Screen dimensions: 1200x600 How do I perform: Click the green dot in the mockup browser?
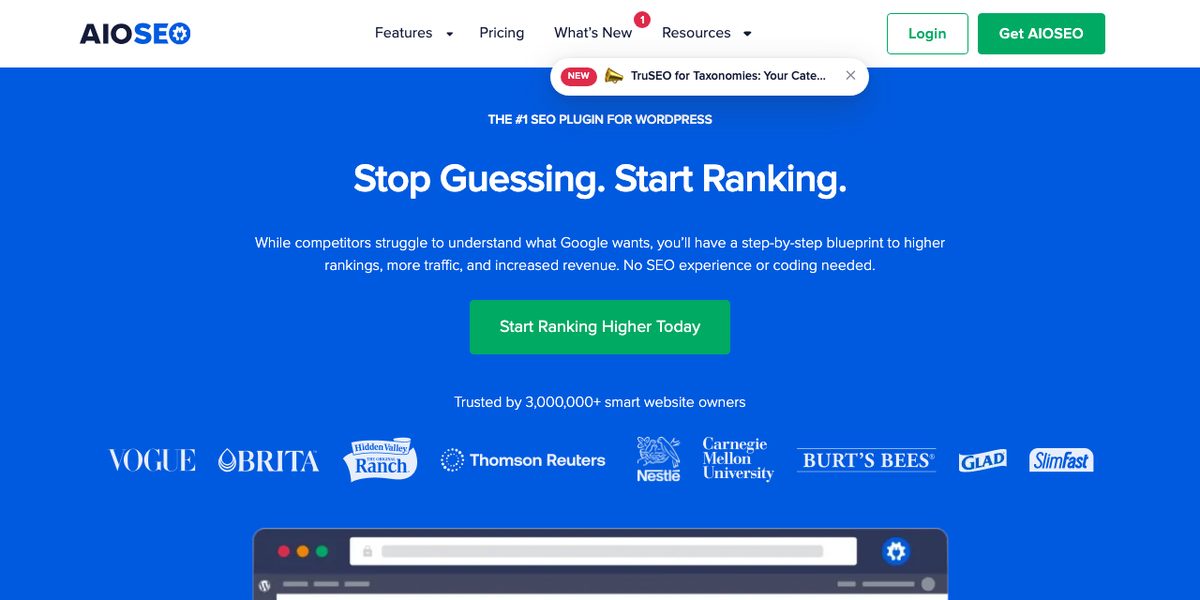[322, 551]
